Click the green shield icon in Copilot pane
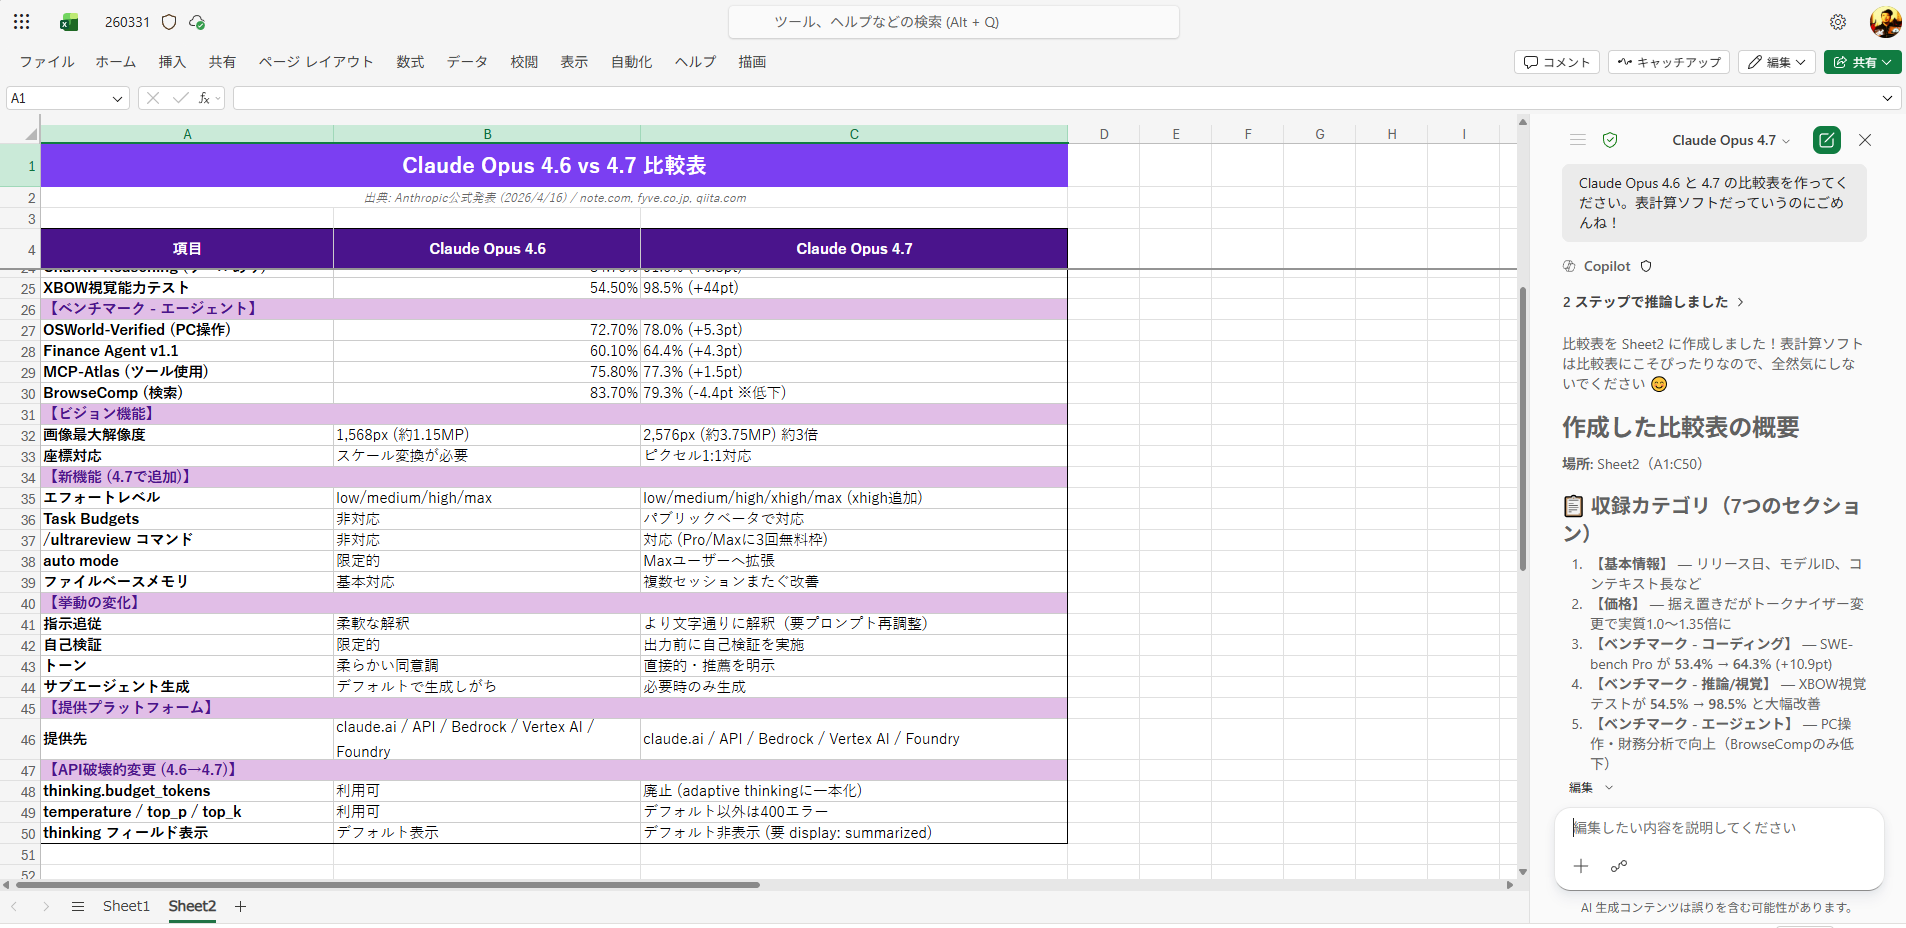Screen dimensions: 1906x928 pyautogui.click(x=1610, y=140)
